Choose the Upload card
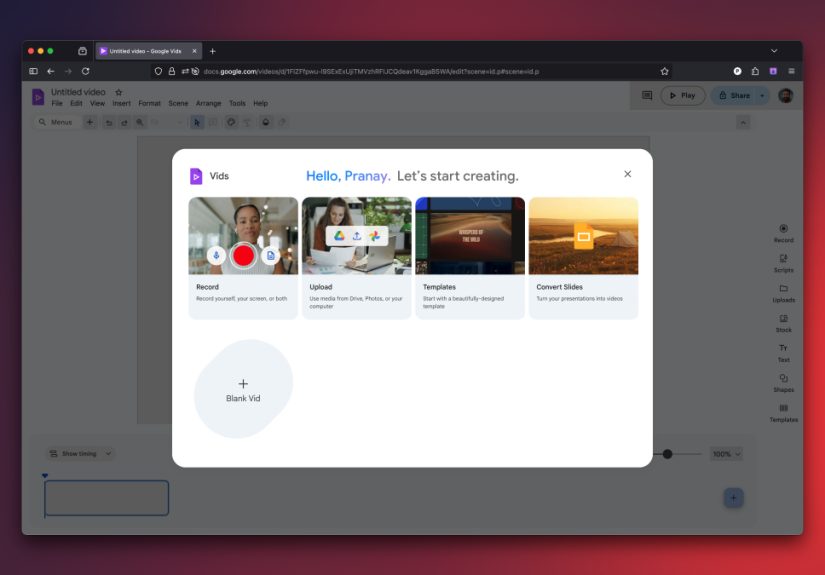825x575 pixels. tap(357, 258)
